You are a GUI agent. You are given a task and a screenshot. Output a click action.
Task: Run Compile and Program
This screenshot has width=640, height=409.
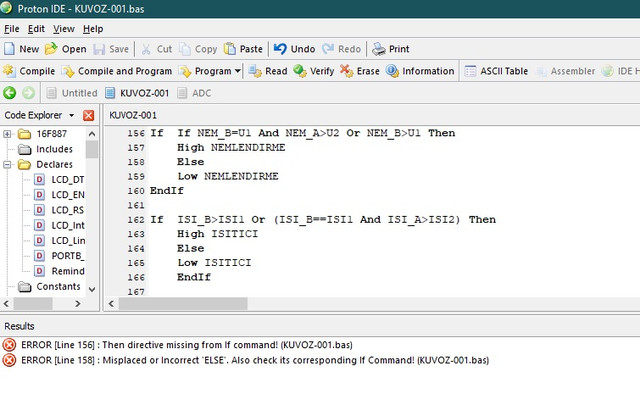pyautogui.click(x=117, y=71)
